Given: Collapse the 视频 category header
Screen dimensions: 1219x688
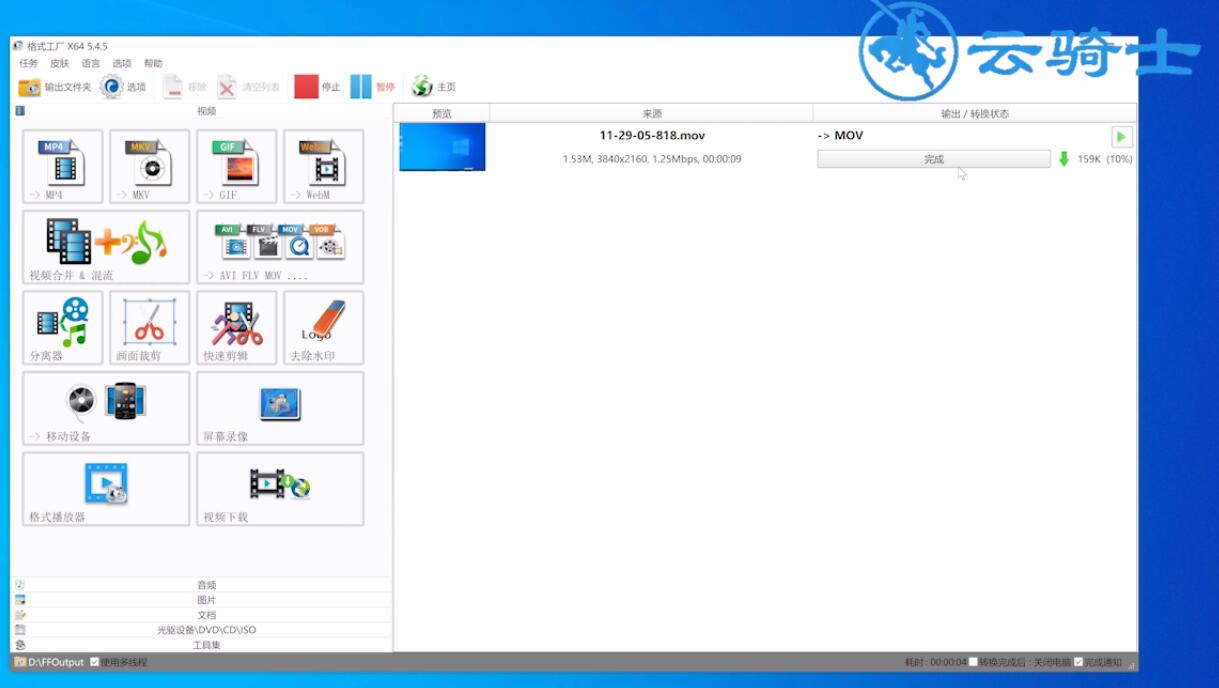Looking at the screenshot, I should [x=203, y=111].
